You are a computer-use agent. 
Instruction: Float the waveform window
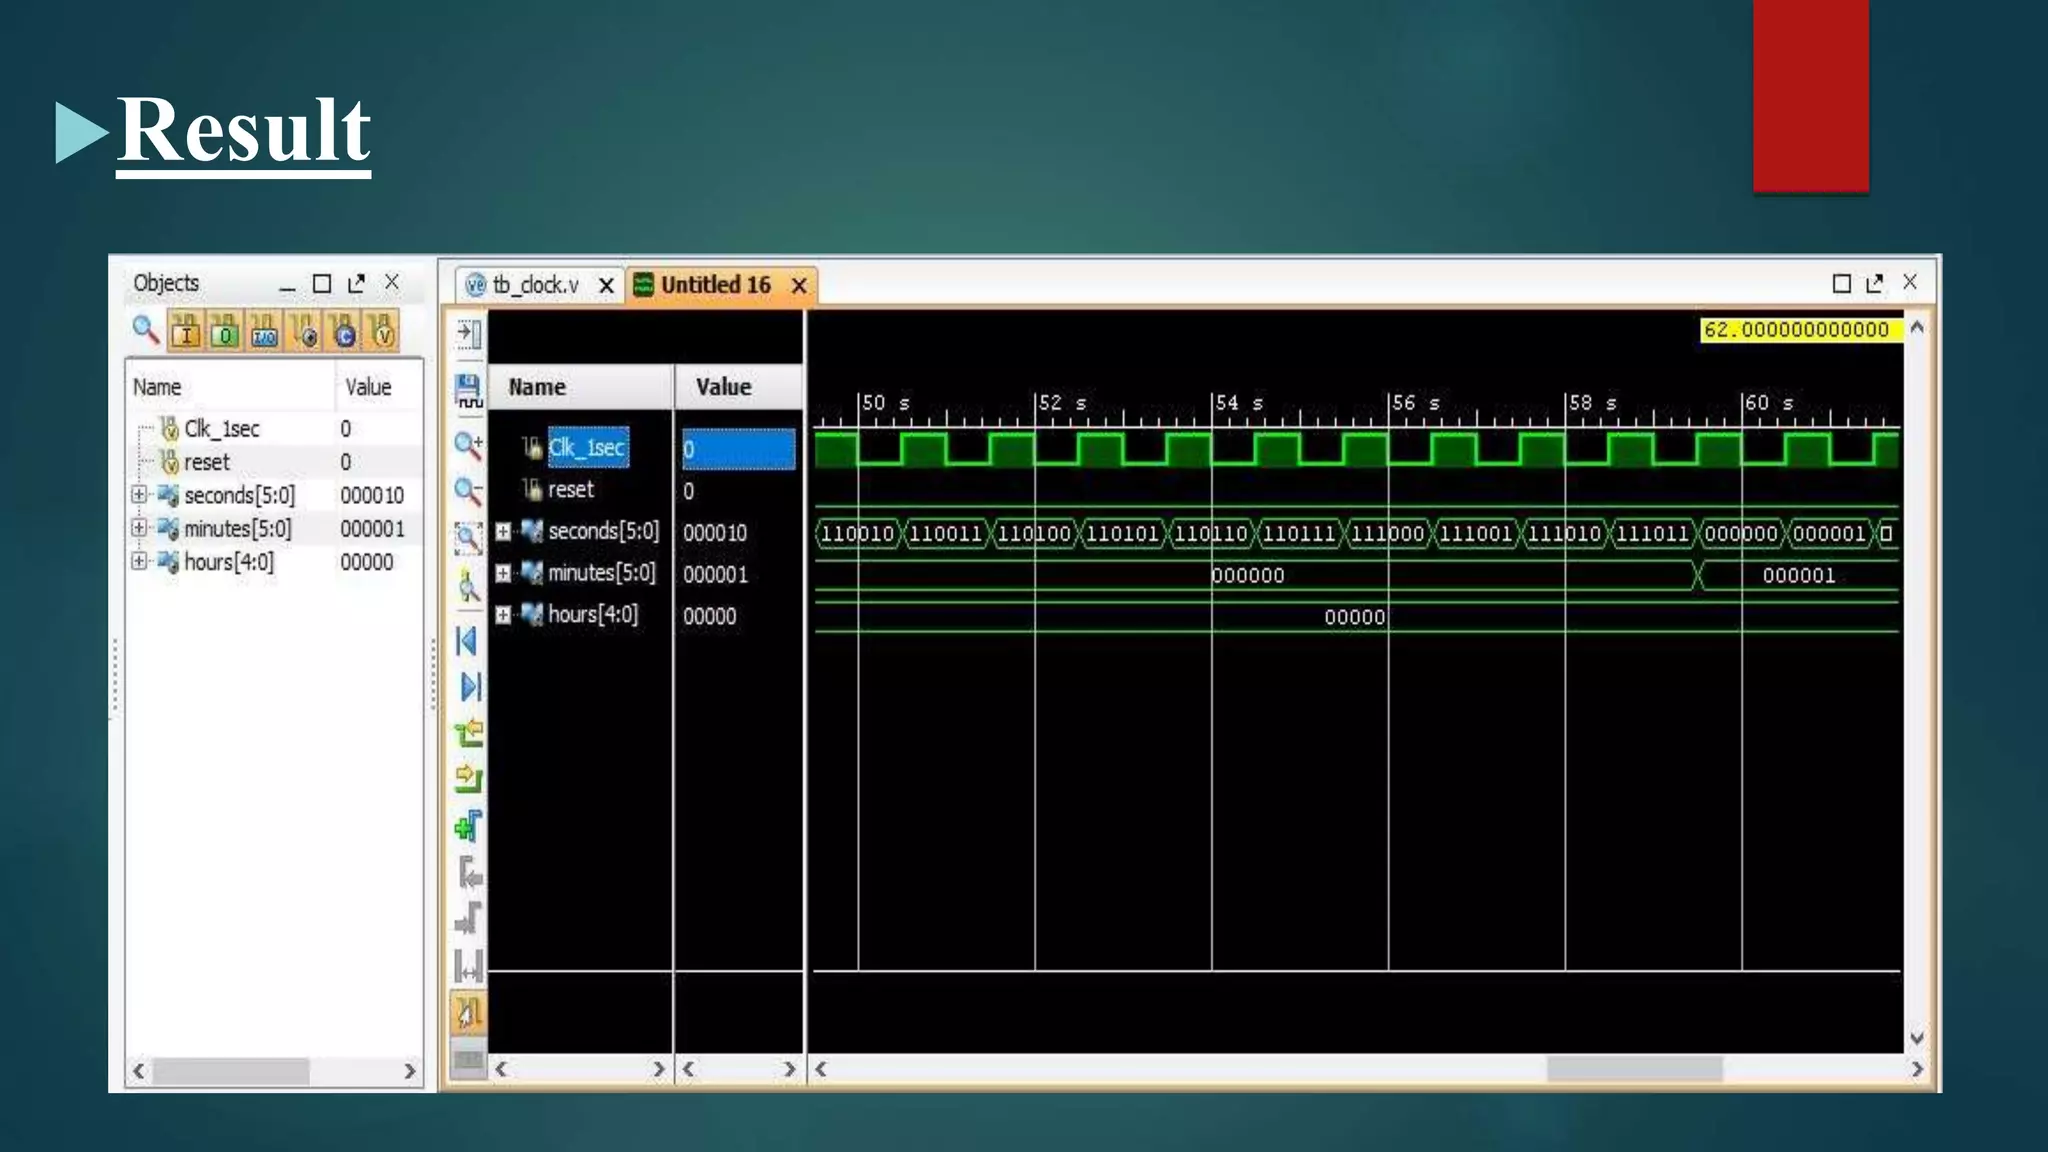click(x=1875, y=283)
